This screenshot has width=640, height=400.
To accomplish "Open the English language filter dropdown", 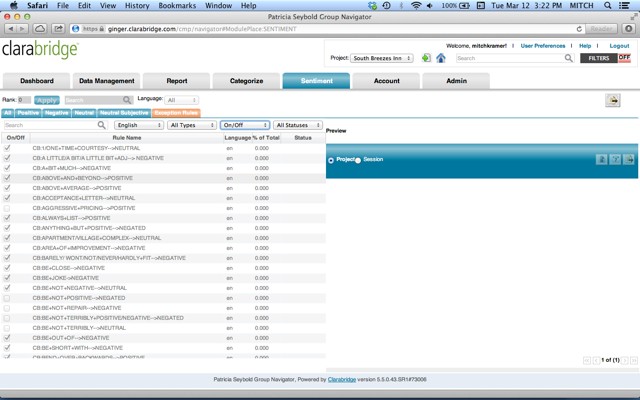I will 139,125.
